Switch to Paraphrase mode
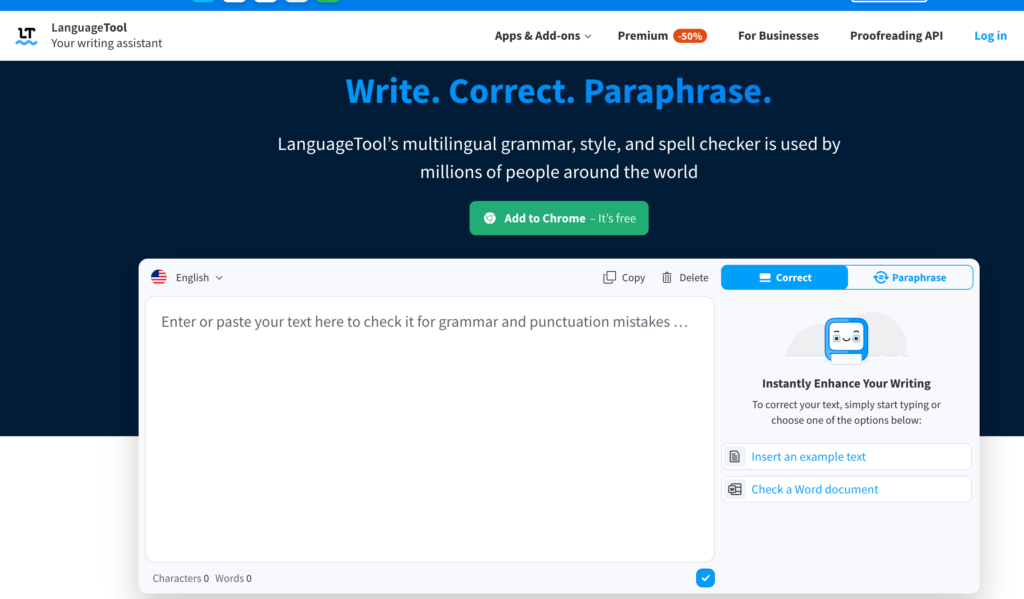This screenshot has height=599, width=1024. coord(909,277)
